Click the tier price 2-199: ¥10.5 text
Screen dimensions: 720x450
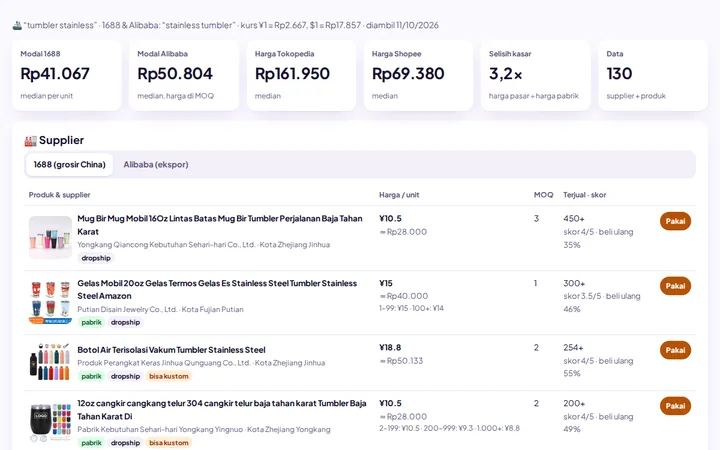click(x=399, y=428)
